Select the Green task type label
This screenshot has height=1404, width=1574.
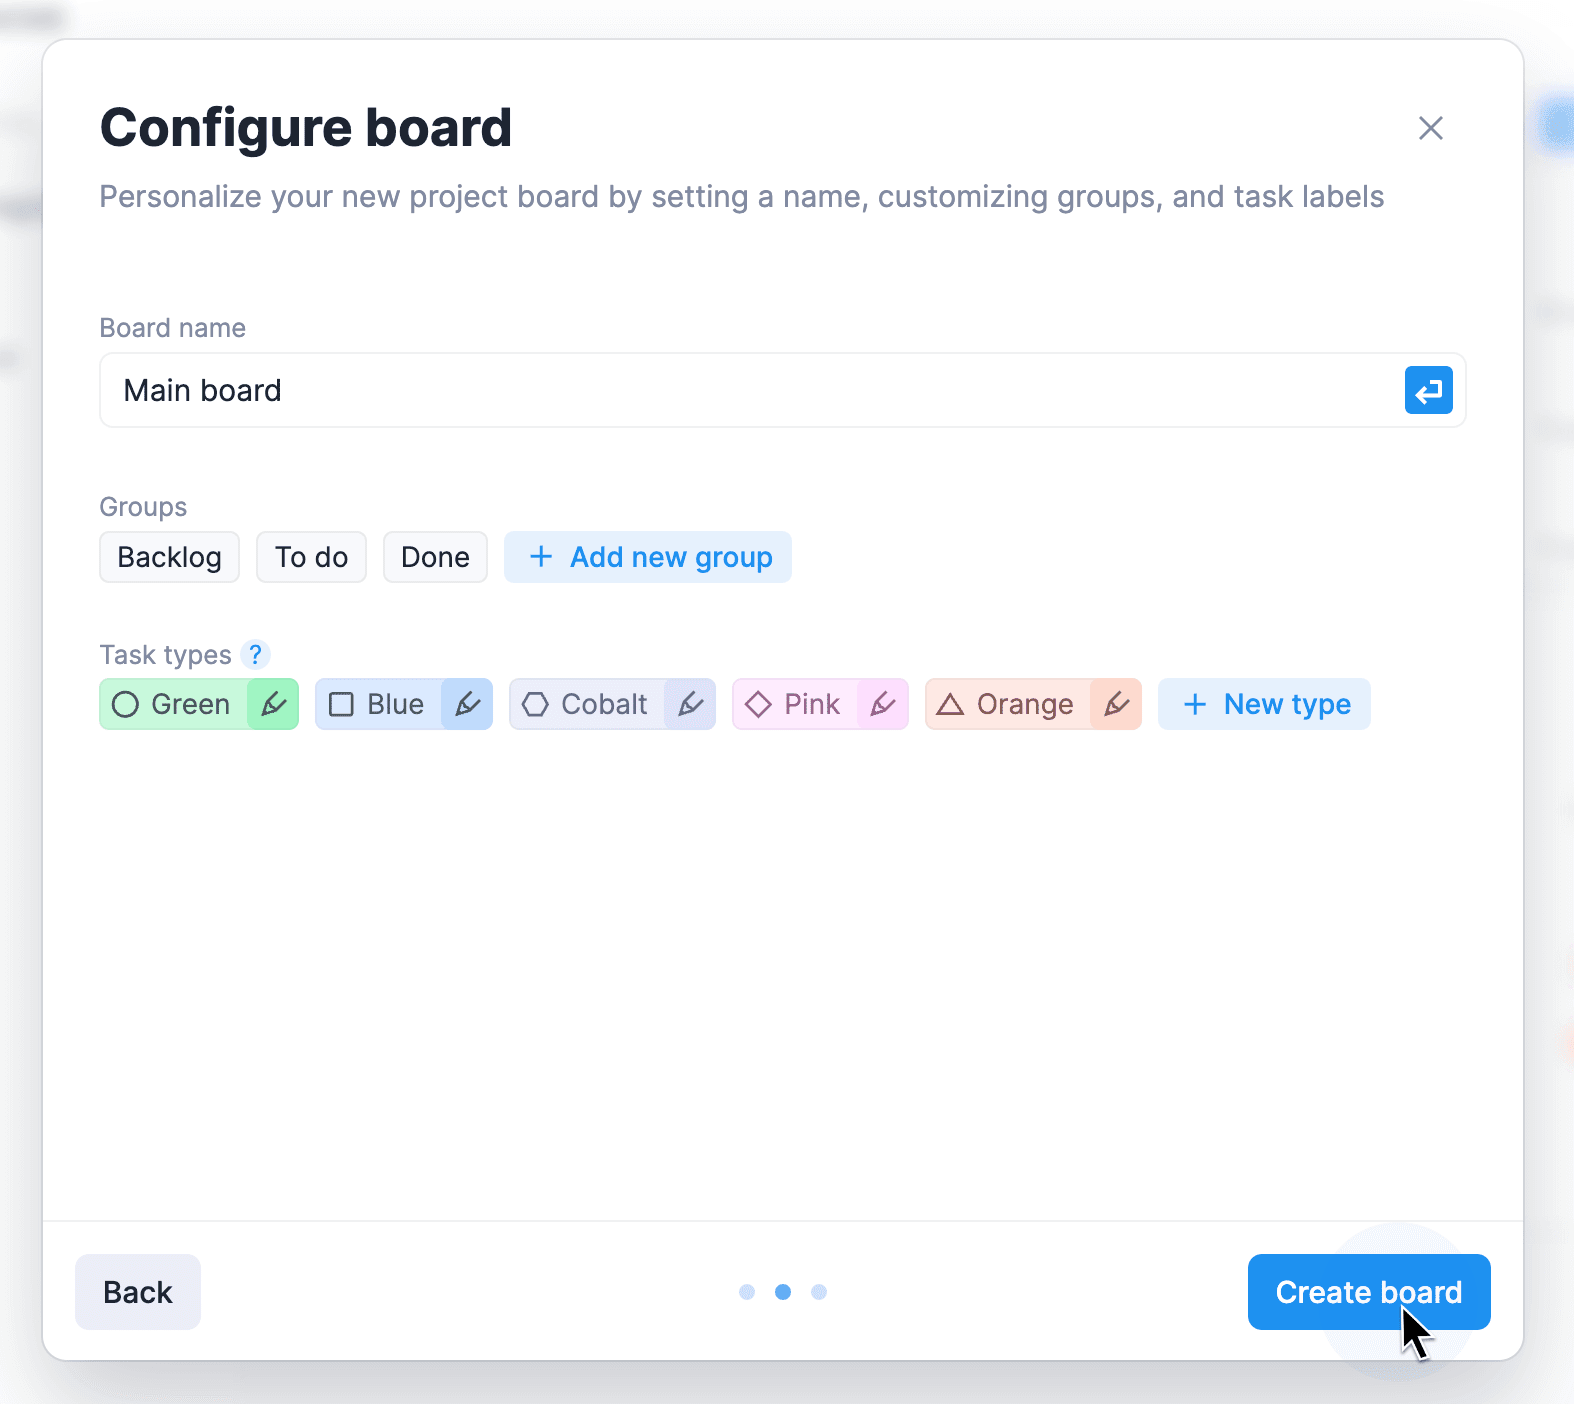click(174, 704)
